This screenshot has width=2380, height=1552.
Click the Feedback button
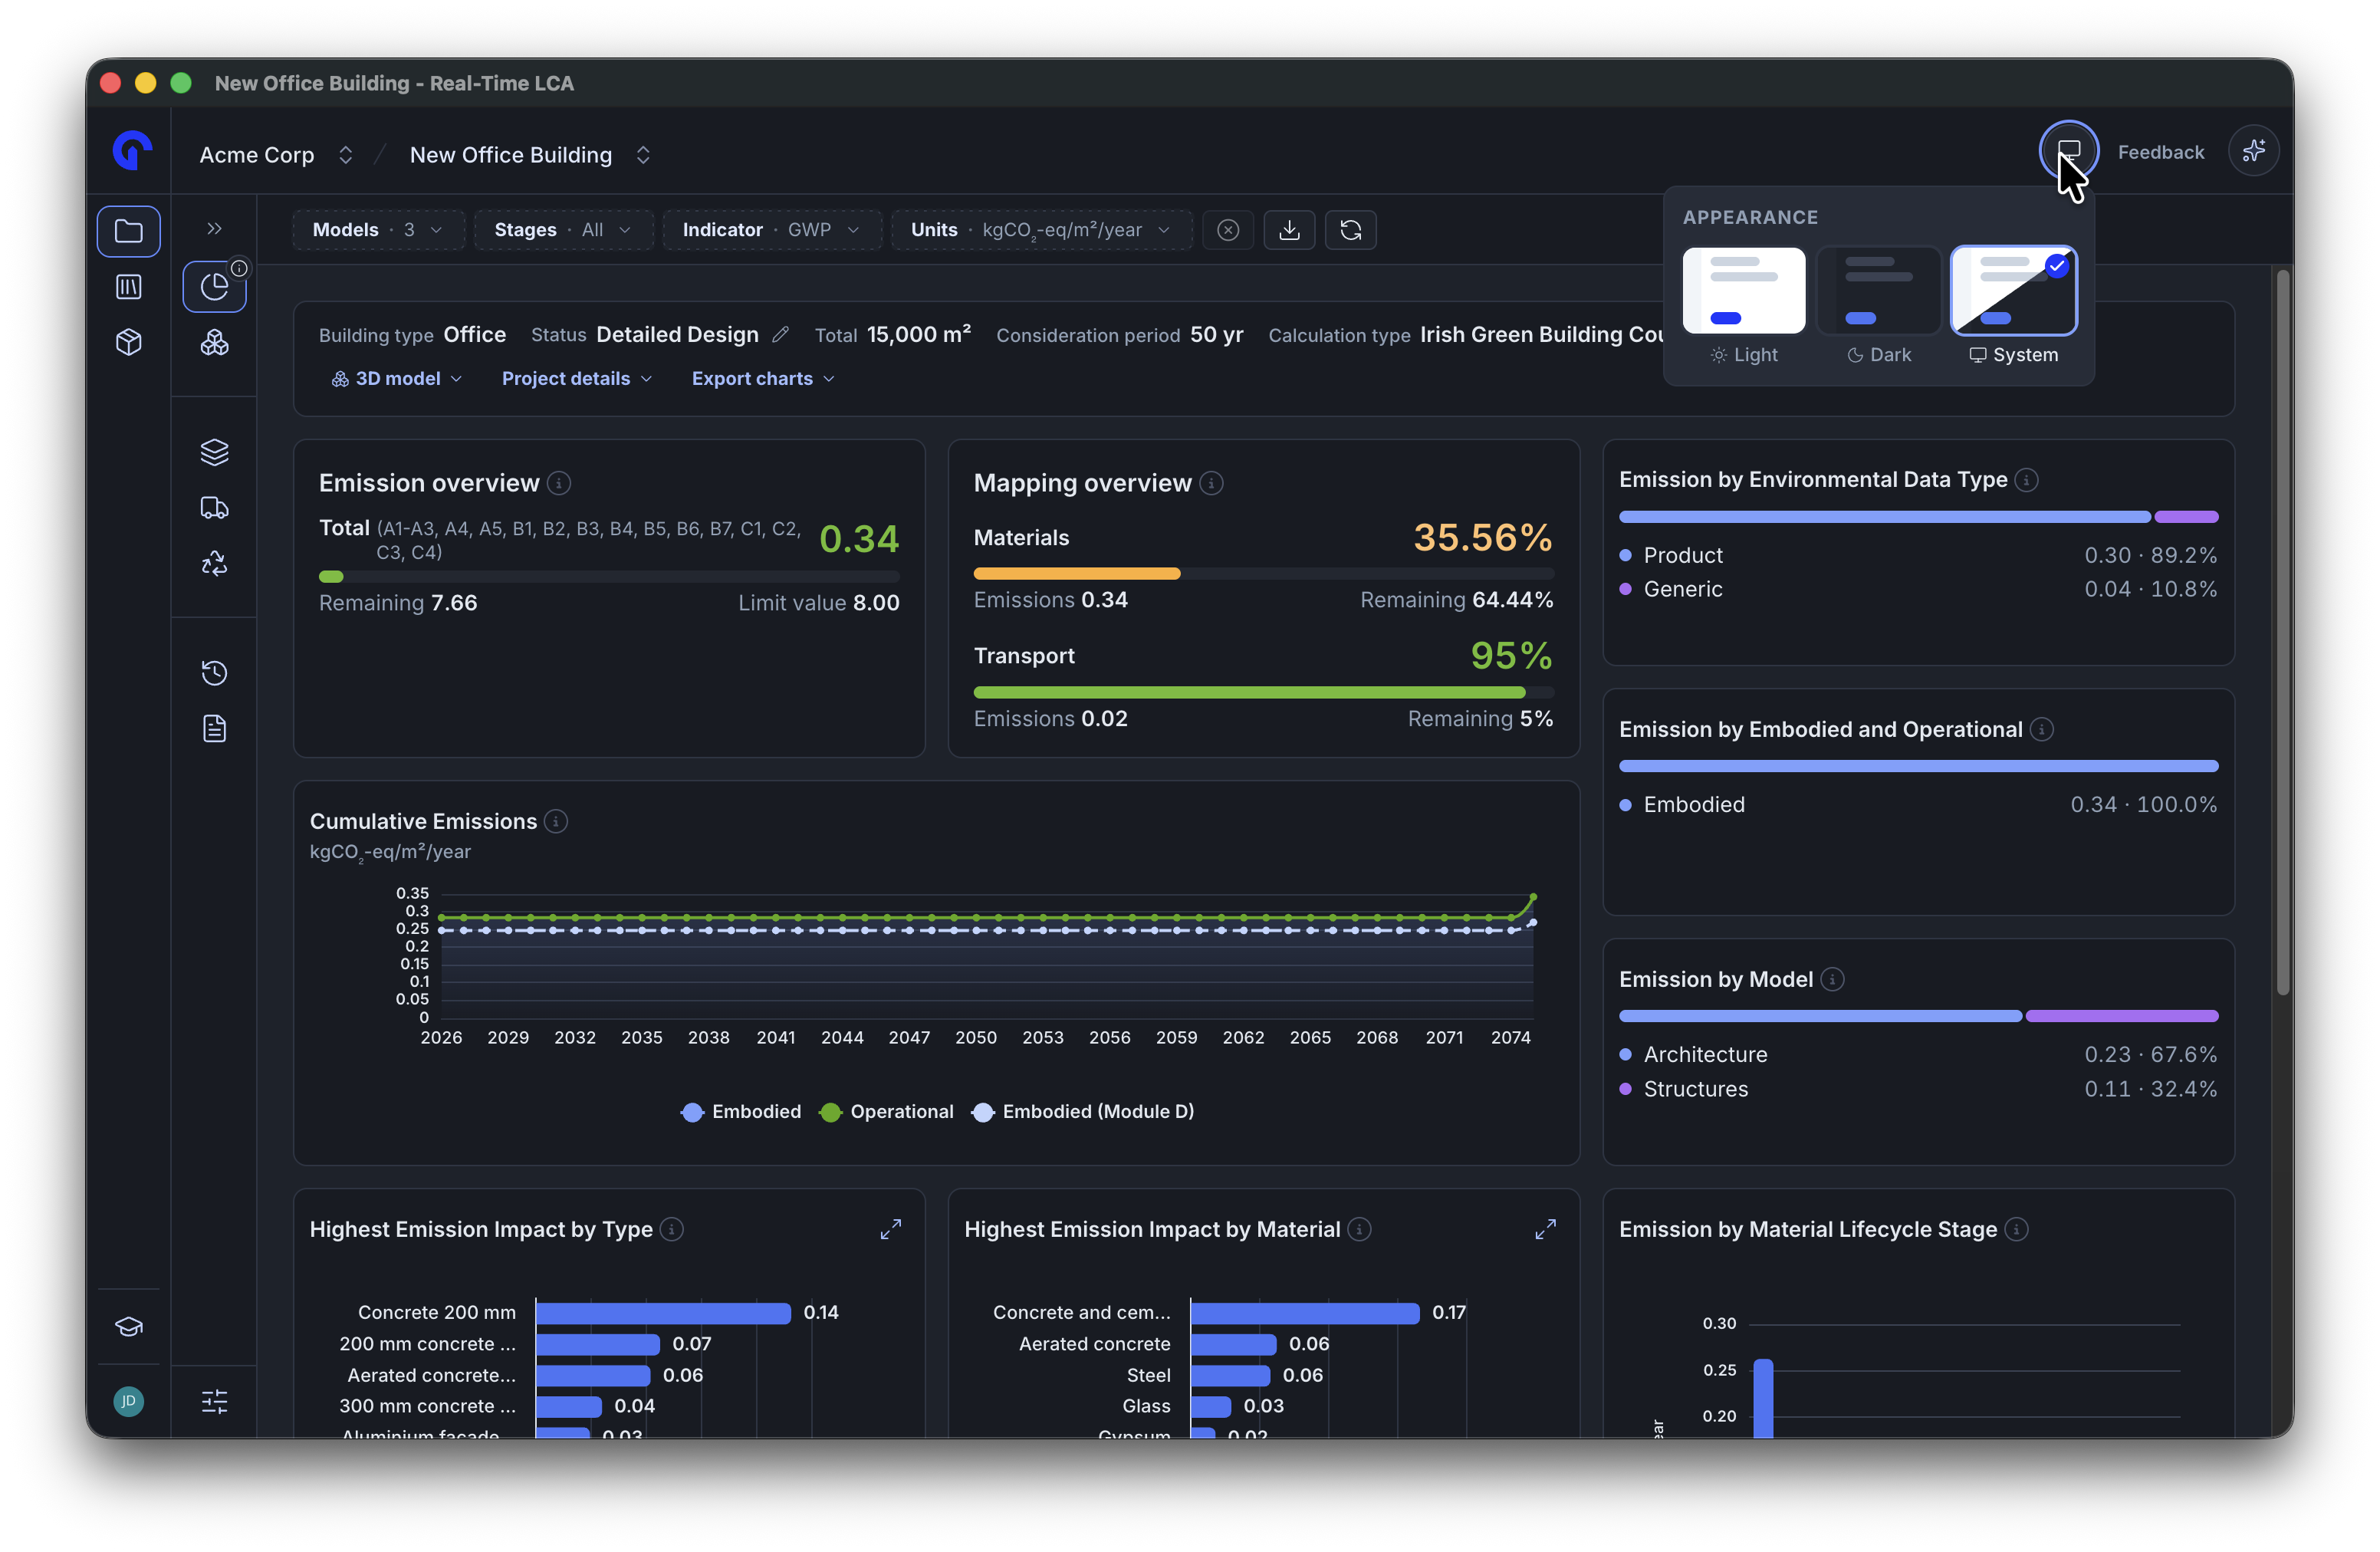(2160, 152)
